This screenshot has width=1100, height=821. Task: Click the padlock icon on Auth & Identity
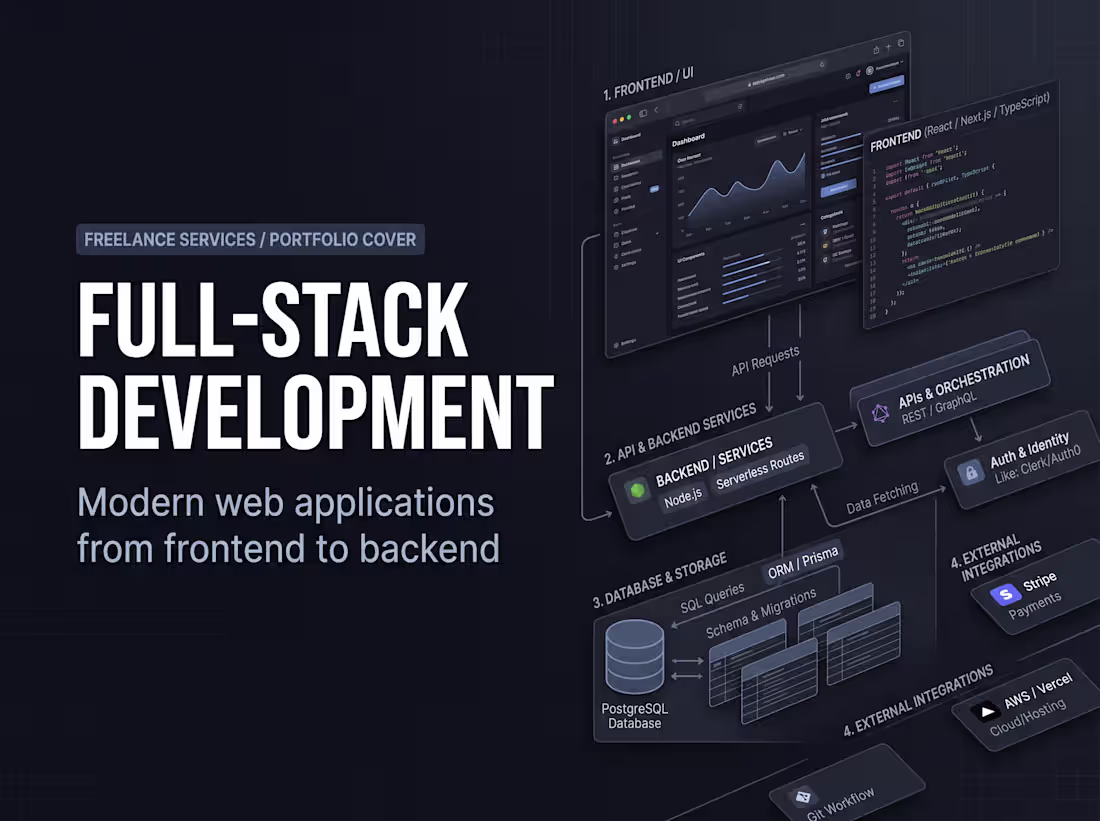[971, 472]
